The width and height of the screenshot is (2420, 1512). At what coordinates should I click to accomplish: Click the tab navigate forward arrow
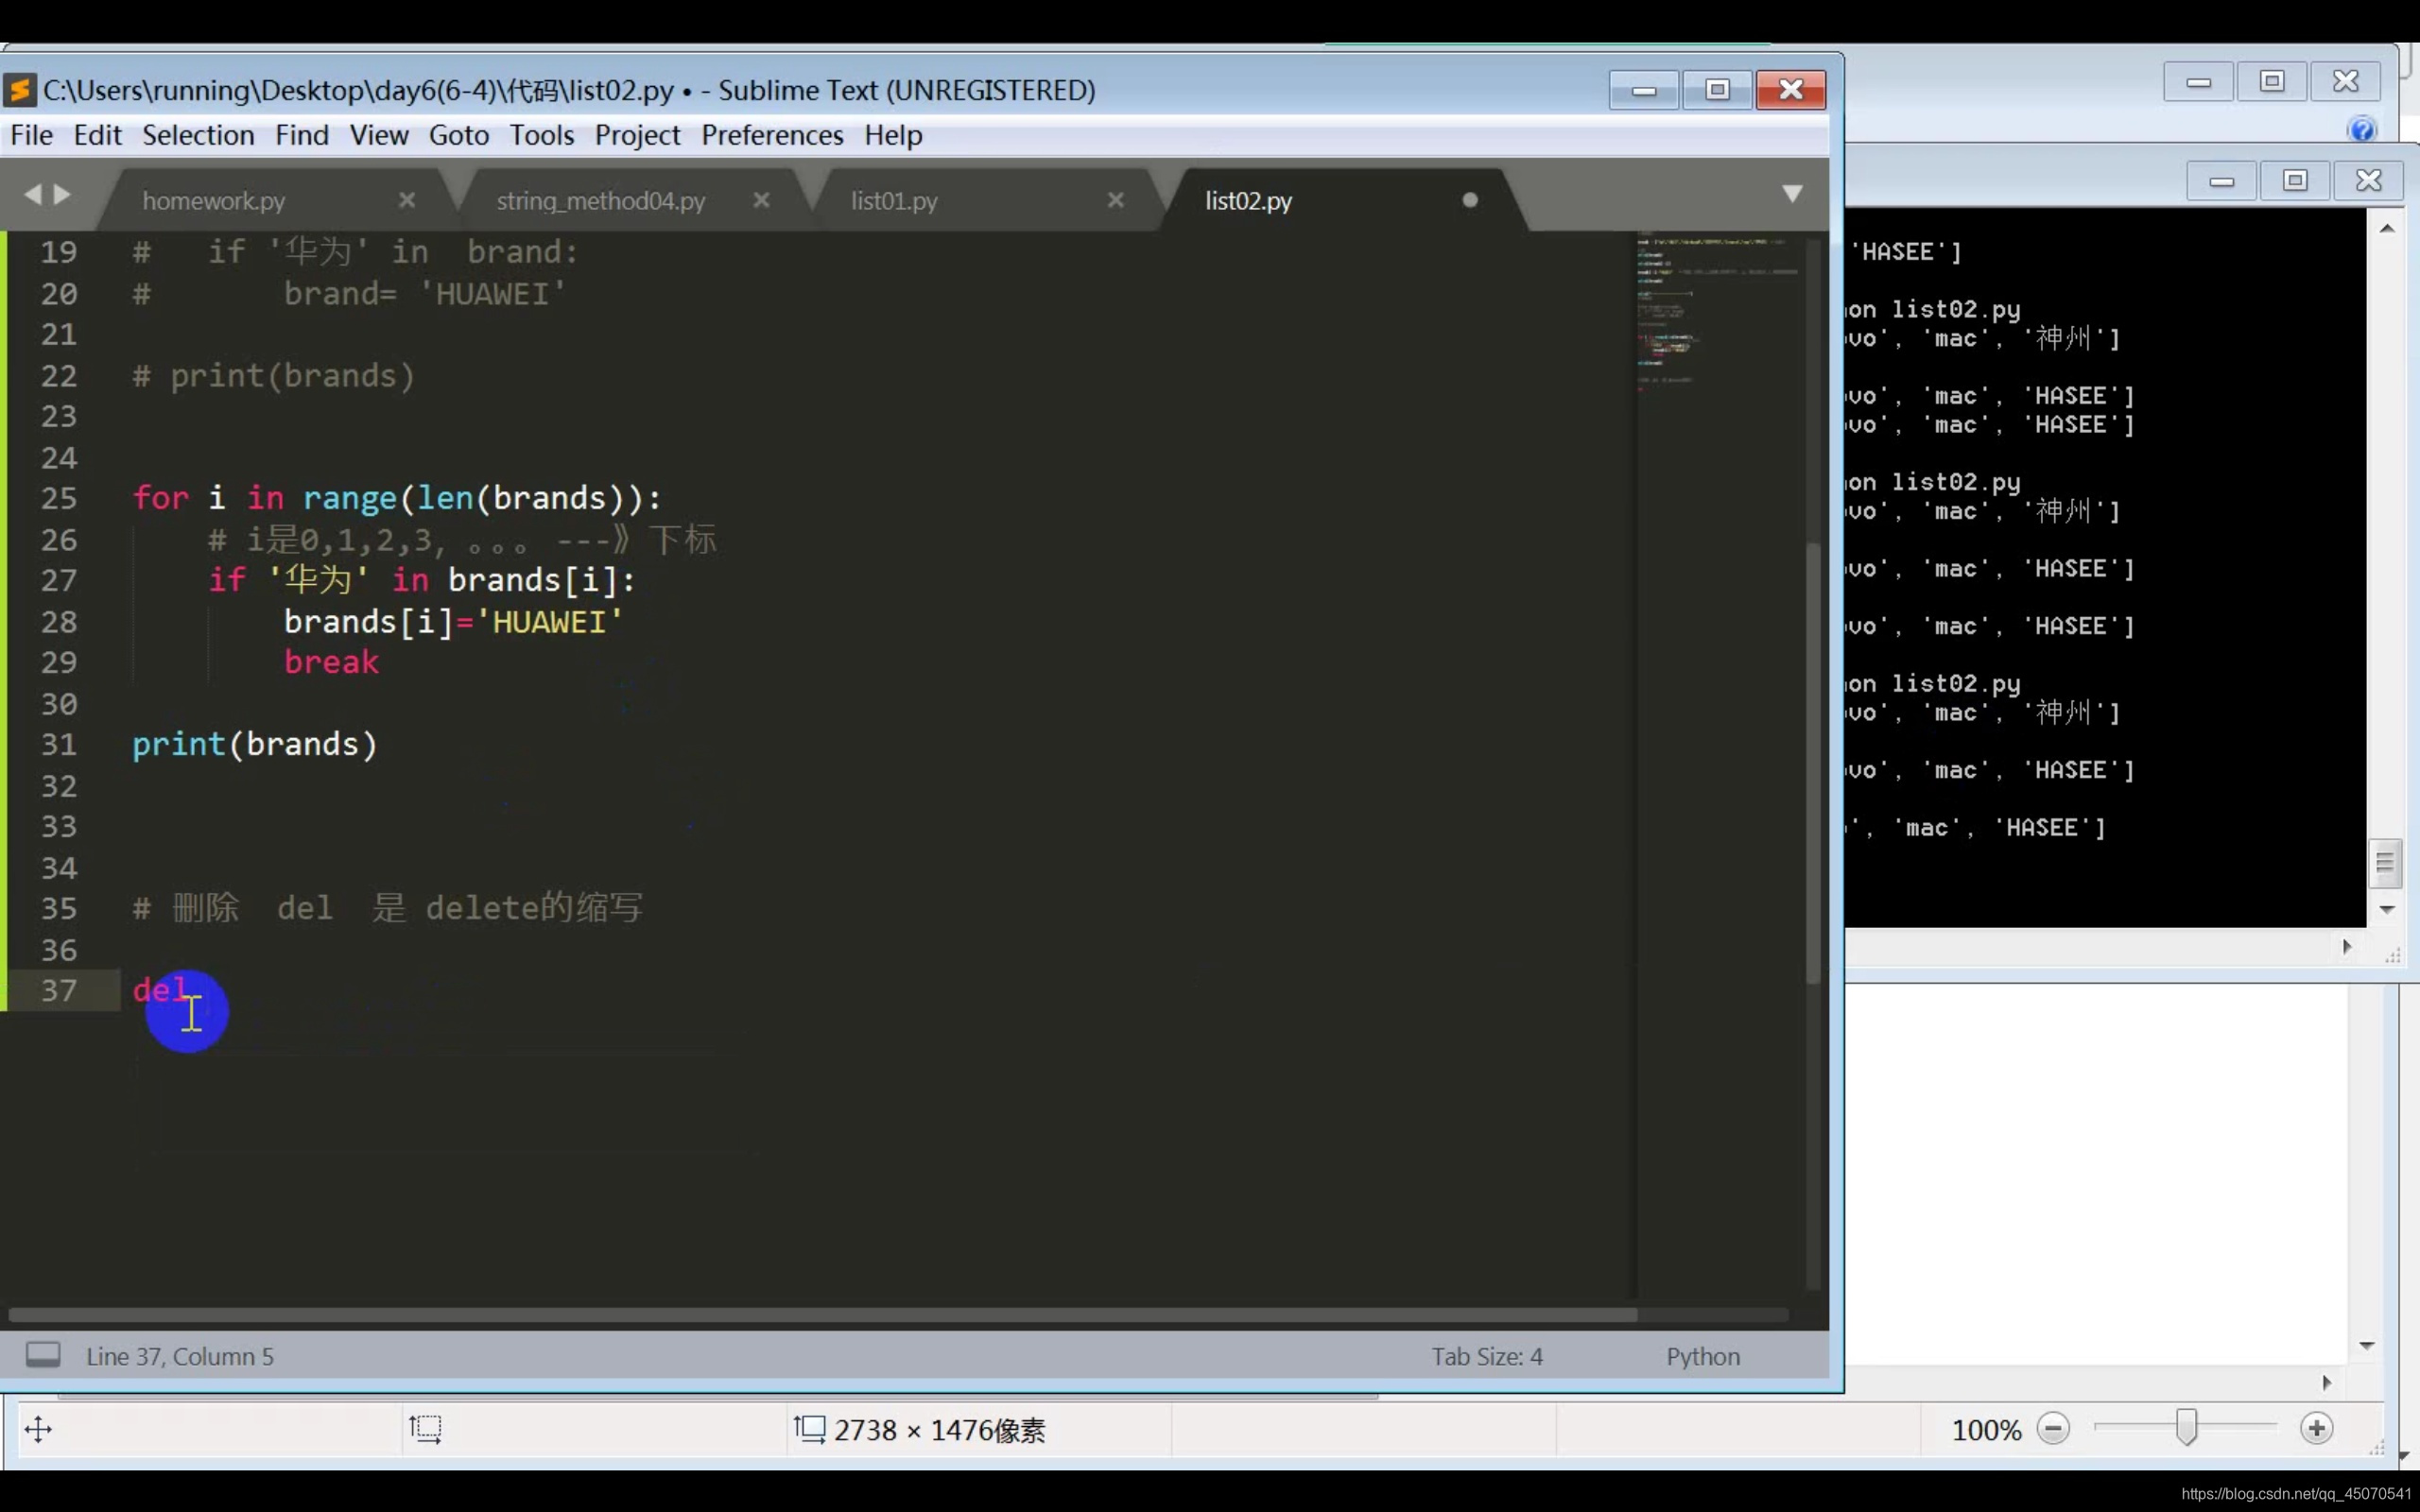click(63, 194)
